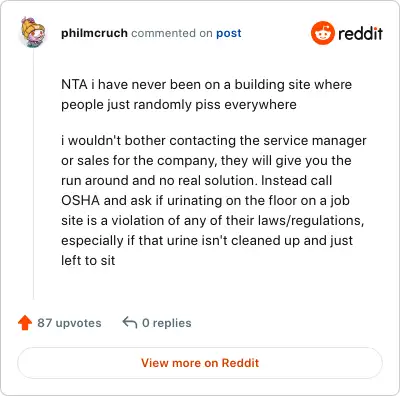Click the "87 upvotes" count label
This screenshot has width=400, height=396.
tap(69, 323)
